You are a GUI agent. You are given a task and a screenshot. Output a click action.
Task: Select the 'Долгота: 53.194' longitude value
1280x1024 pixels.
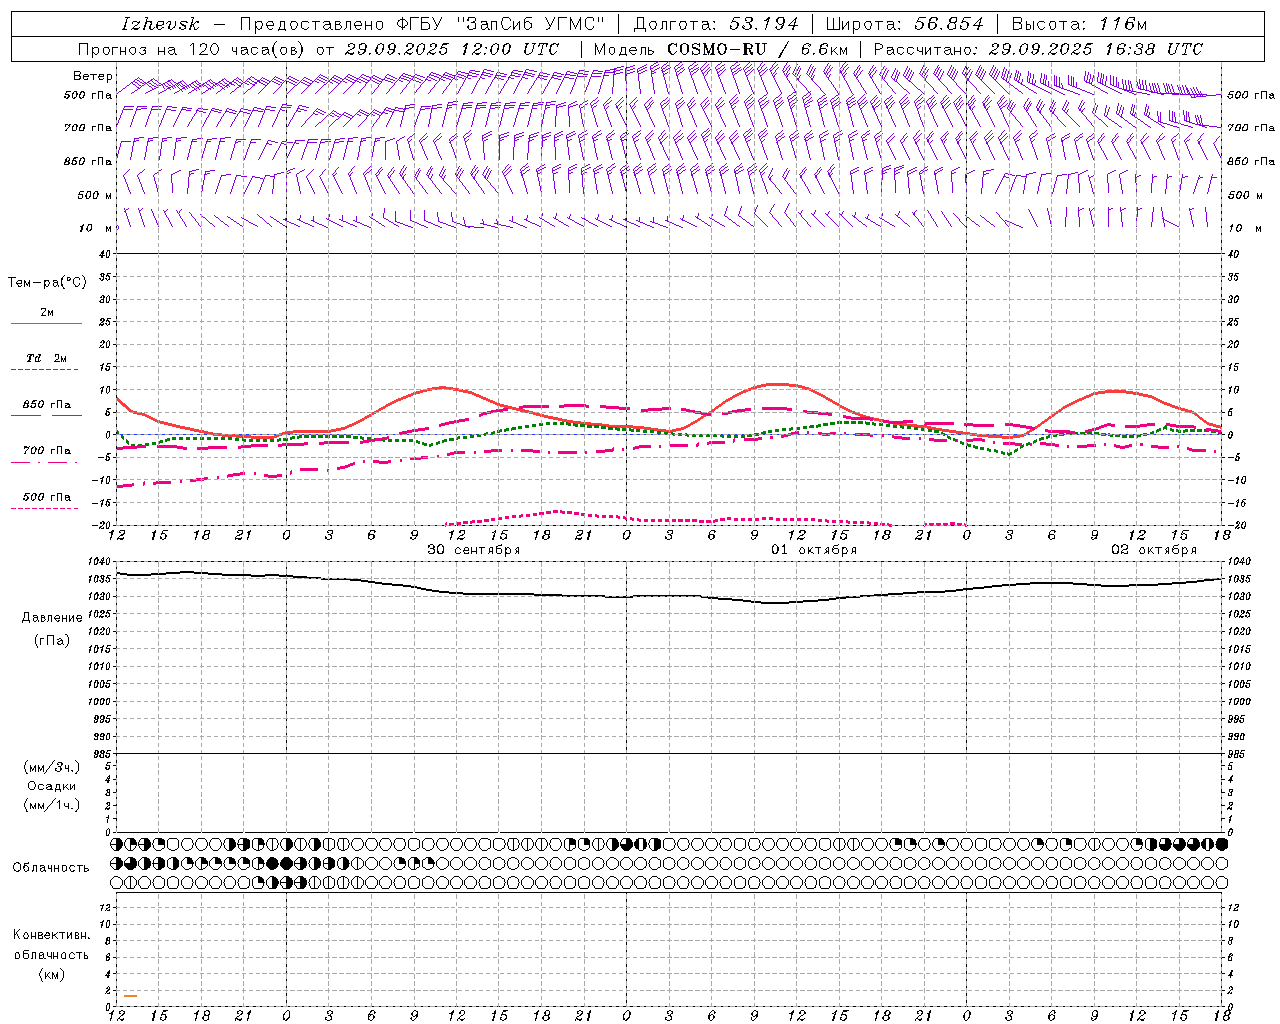click(x=716, y=24)
